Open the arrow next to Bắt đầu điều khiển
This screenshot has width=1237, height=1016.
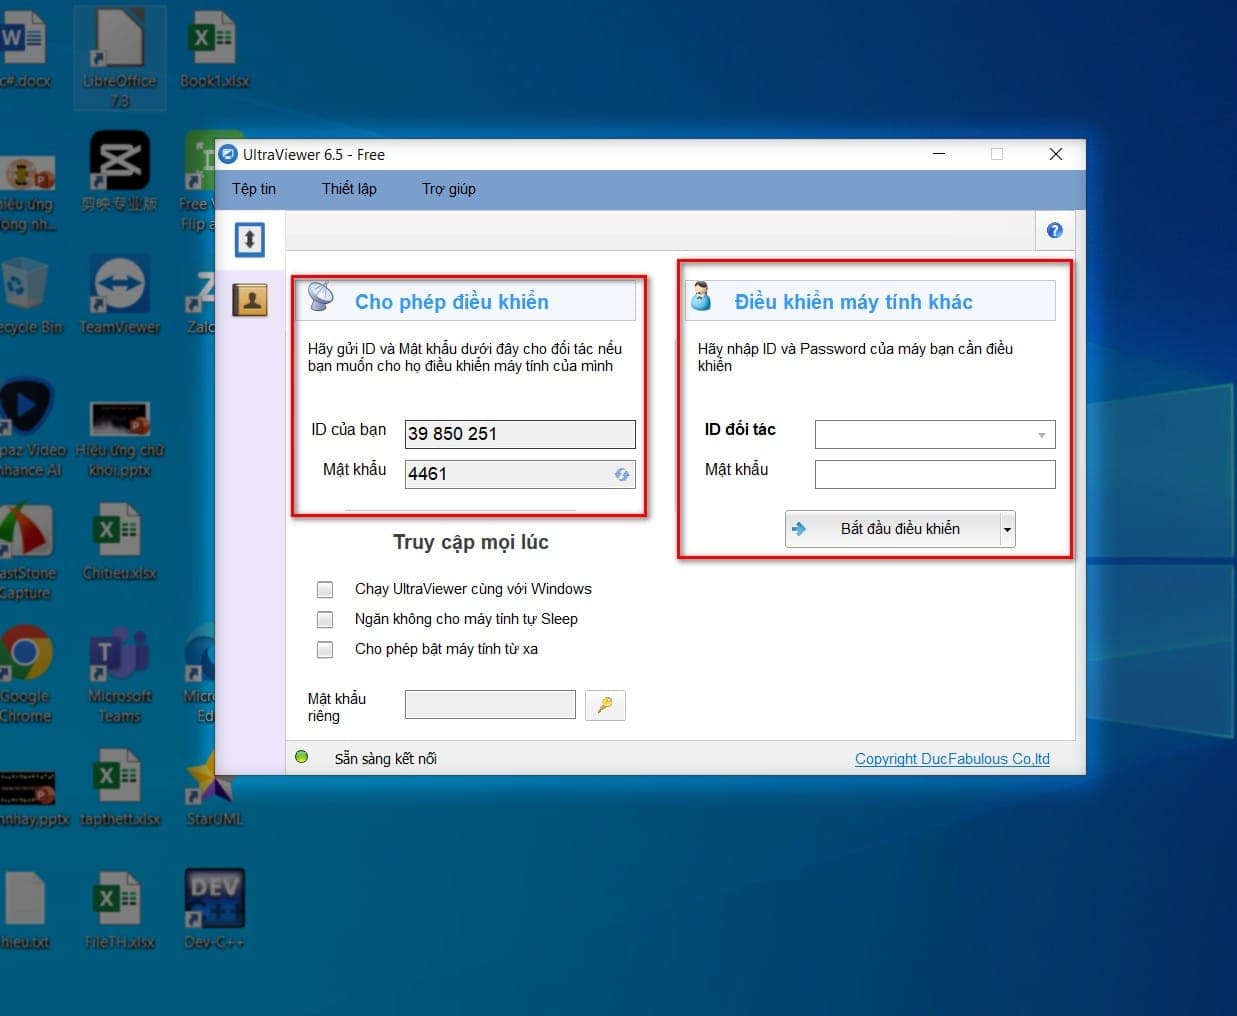[1007, 529]
